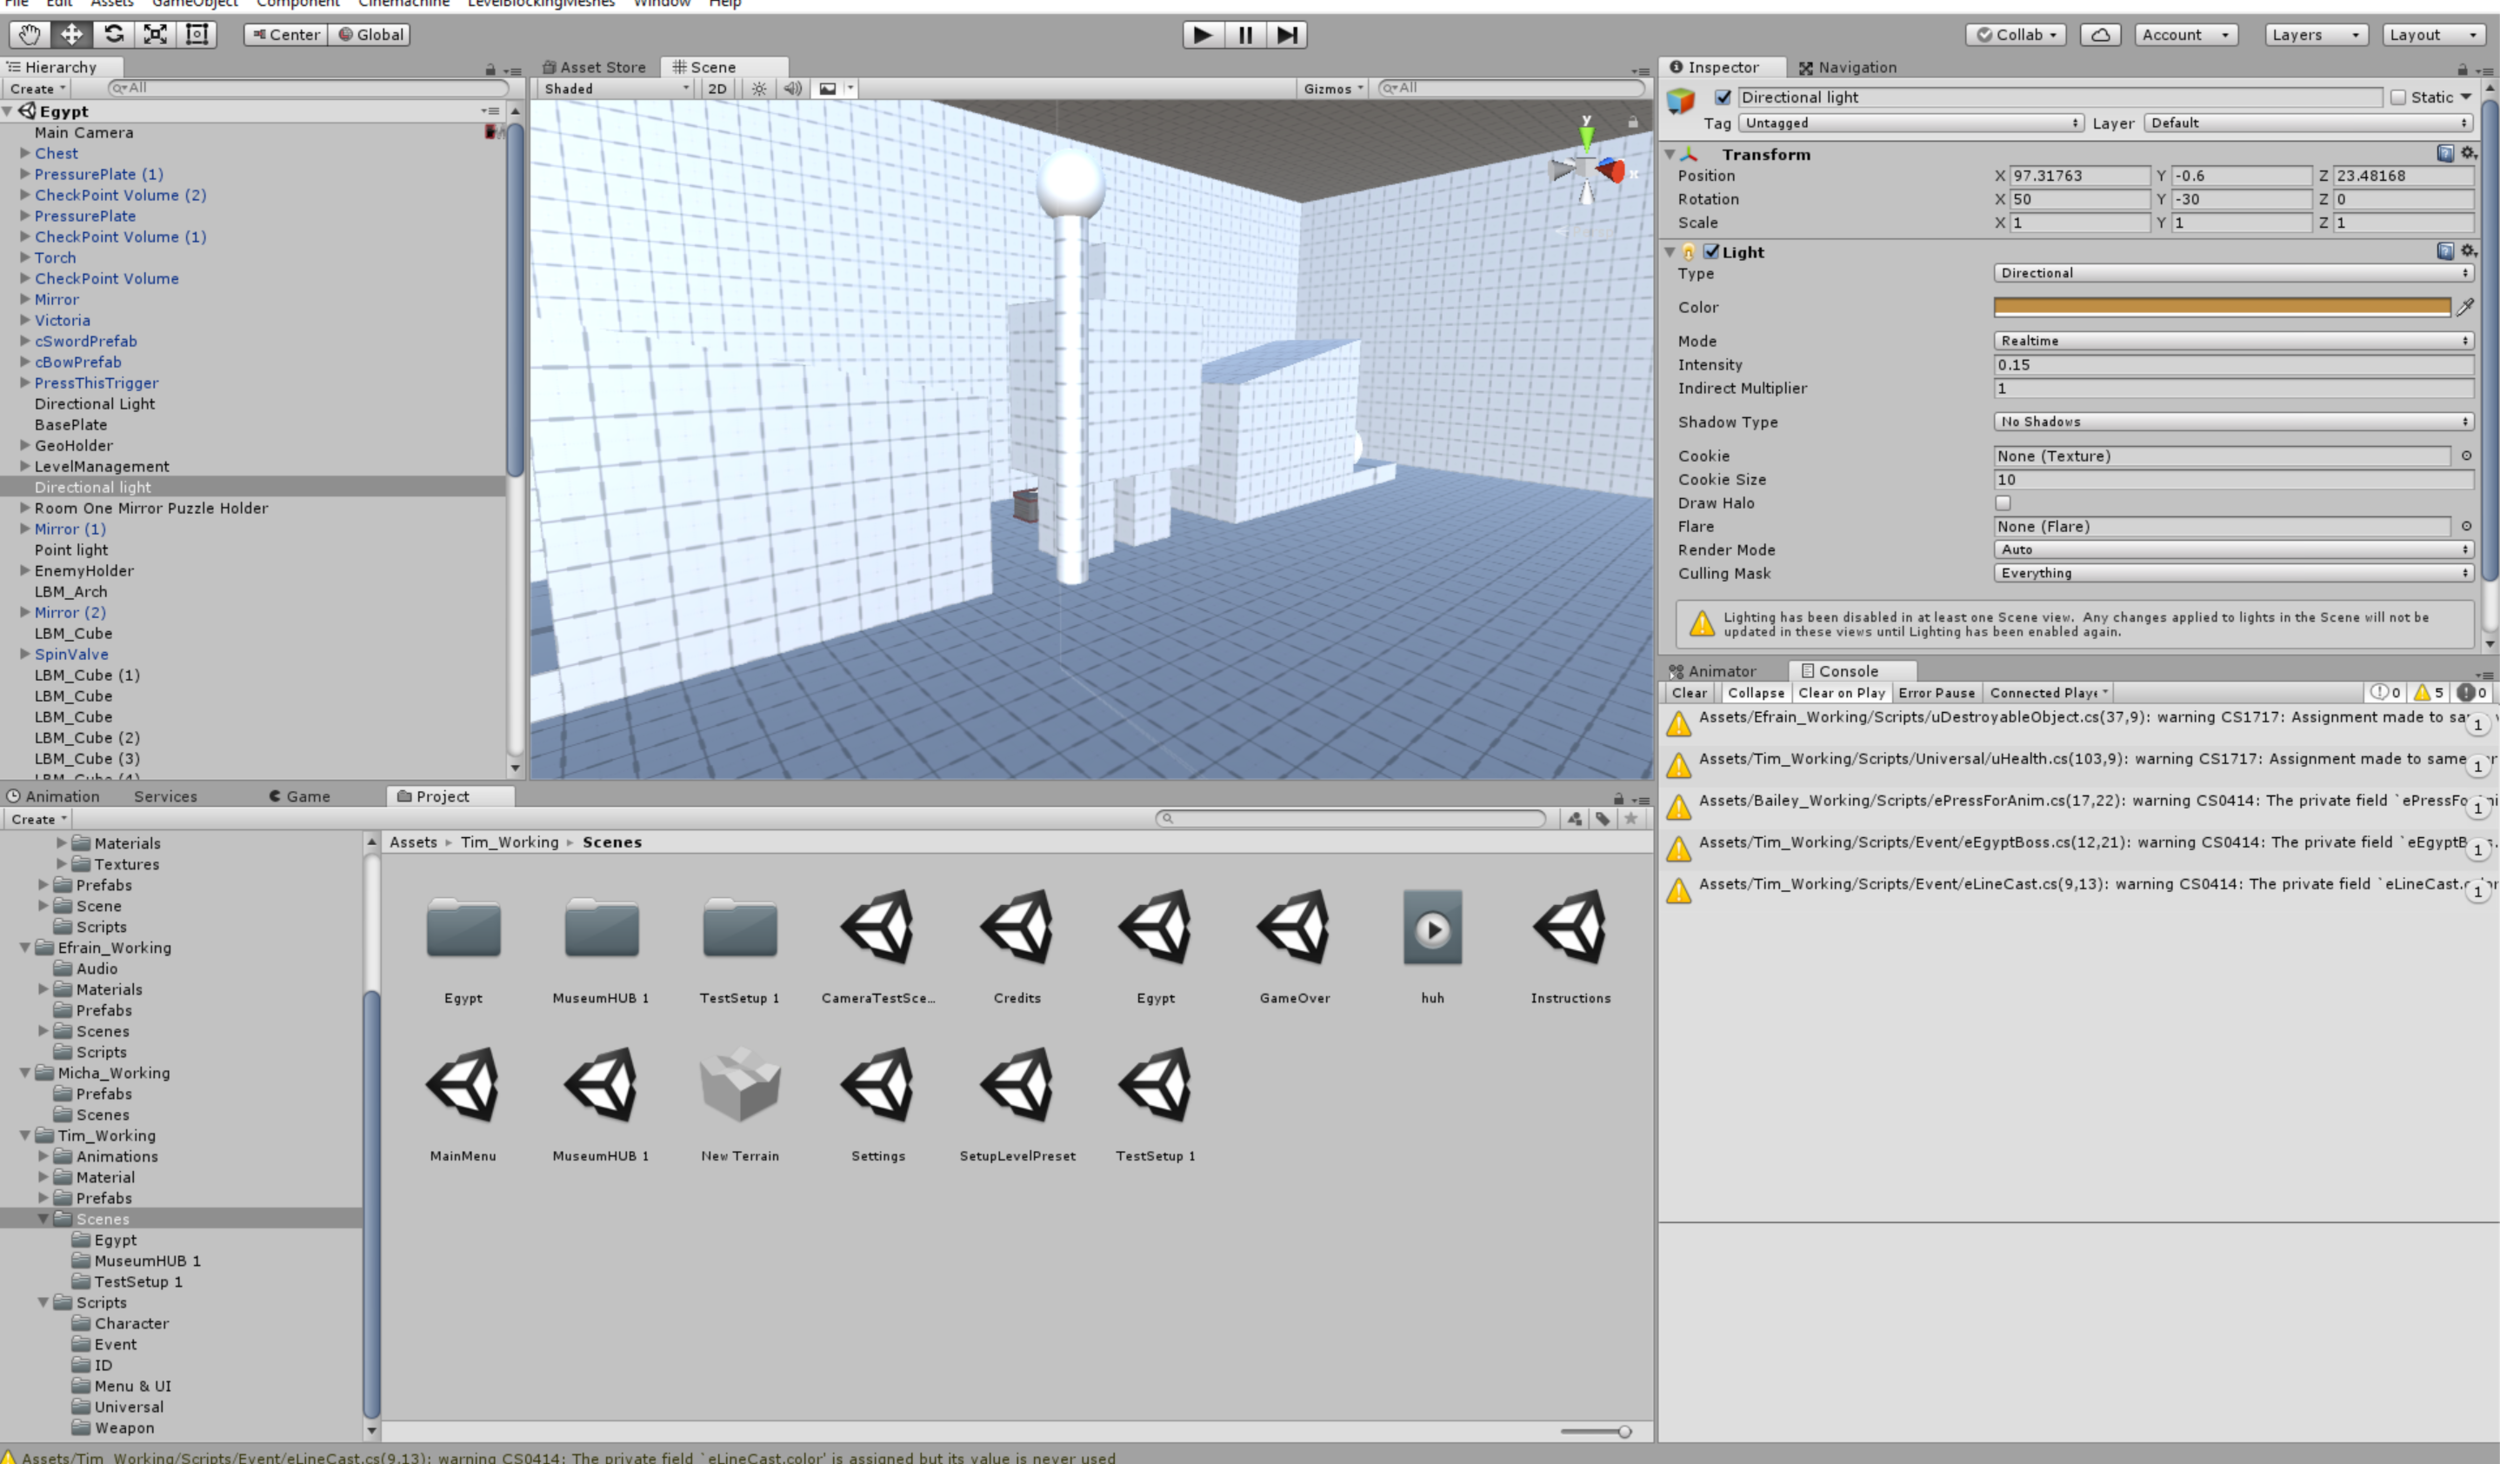The height and width of the screenshot is (1464, 2500).
Task: Click the Clear console button
Action: coord(1689,693)
